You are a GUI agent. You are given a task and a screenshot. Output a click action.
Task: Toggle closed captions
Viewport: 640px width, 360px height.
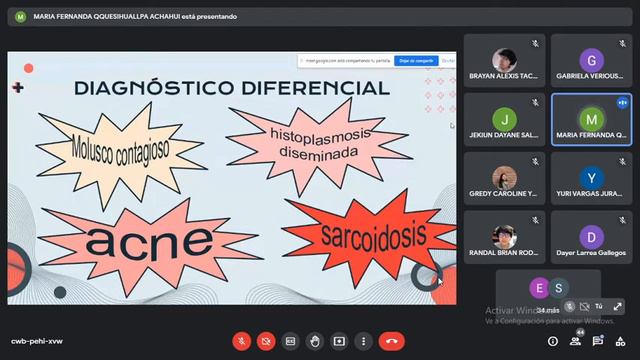click(290, 341)
